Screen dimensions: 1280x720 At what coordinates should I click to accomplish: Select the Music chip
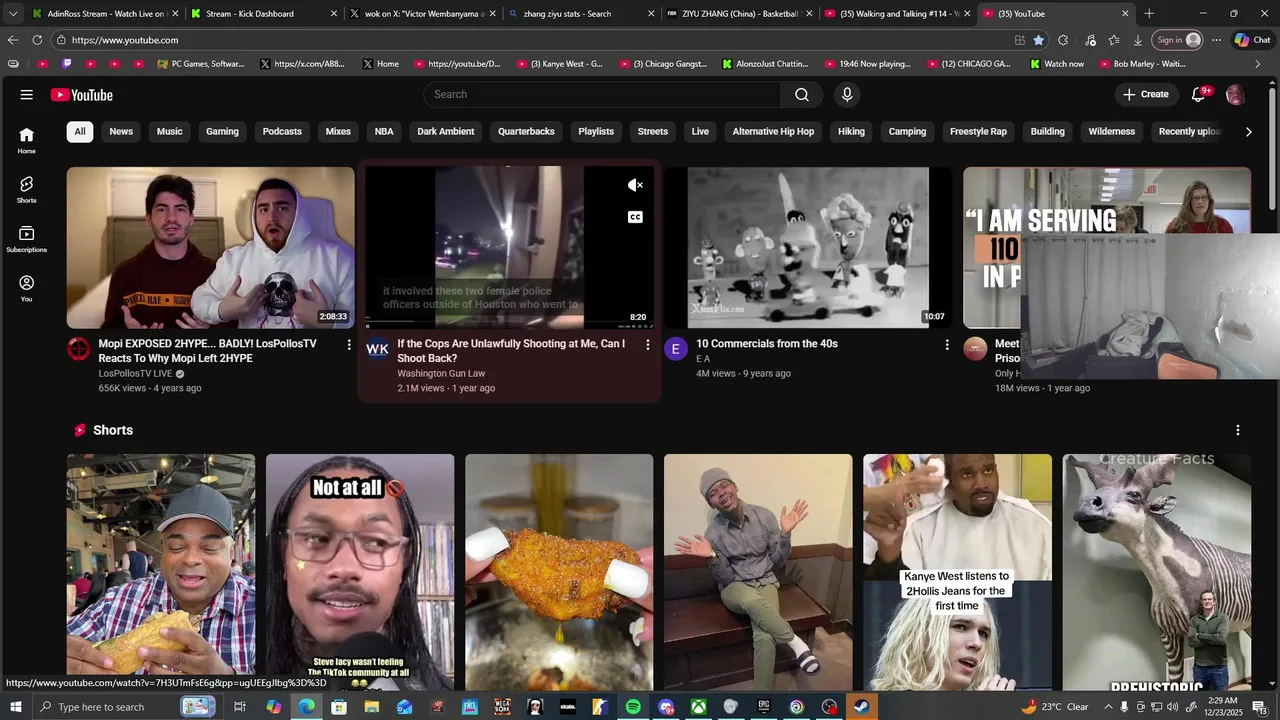click(x=170, y=132)
